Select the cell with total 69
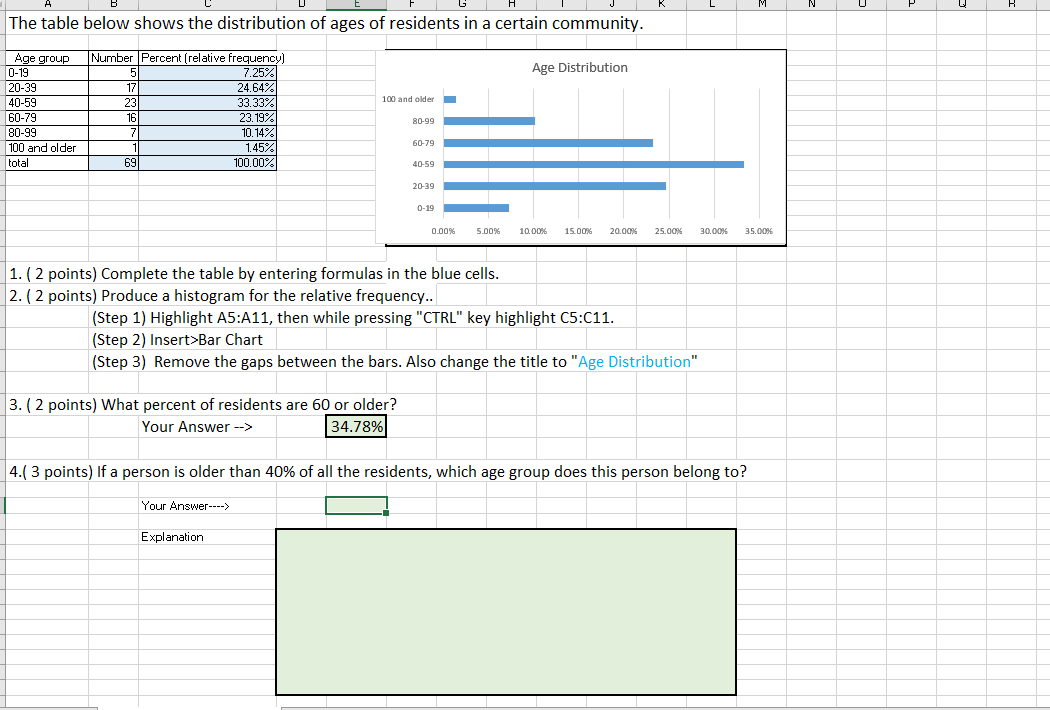 [x=113, y=163]
